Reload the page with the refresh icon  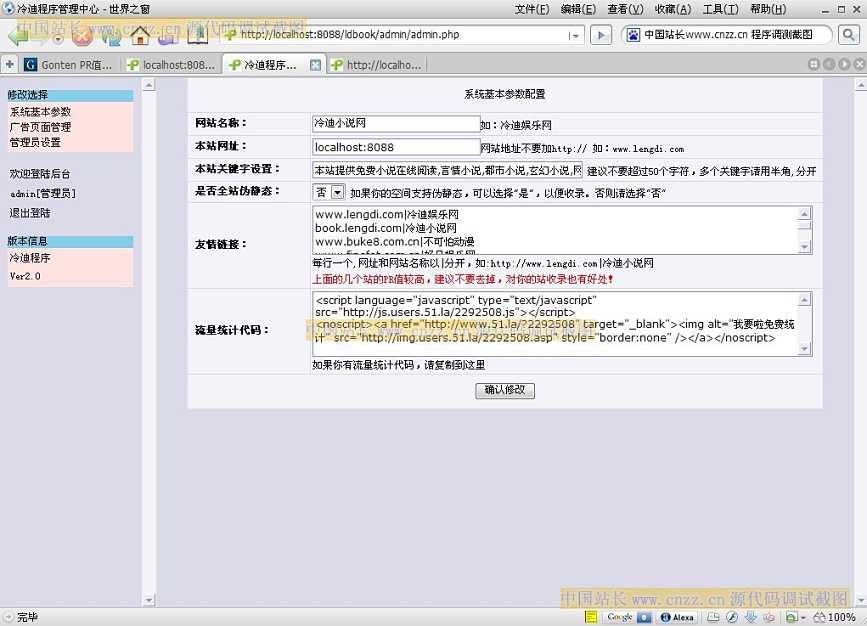(111, 35)
